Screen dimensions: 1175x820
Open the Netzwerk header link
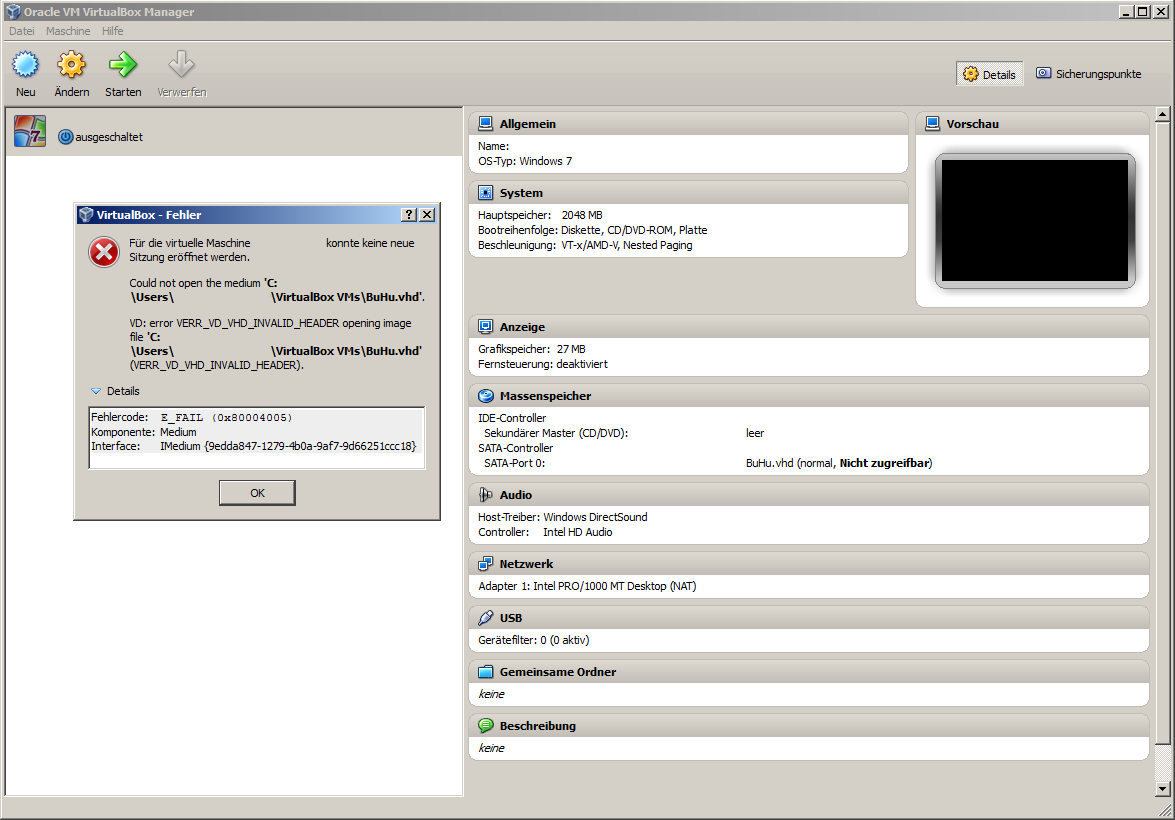click(x=526, y=564)
